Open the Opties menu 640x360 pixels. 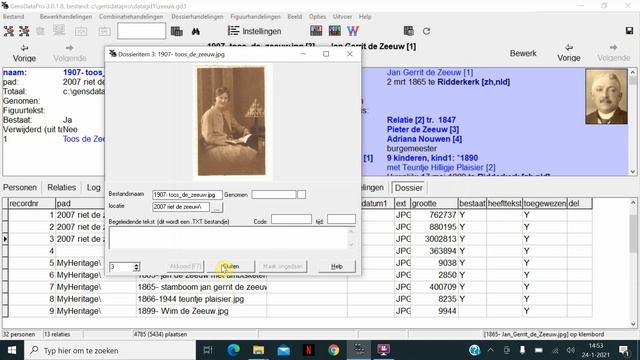pos(317,17)
